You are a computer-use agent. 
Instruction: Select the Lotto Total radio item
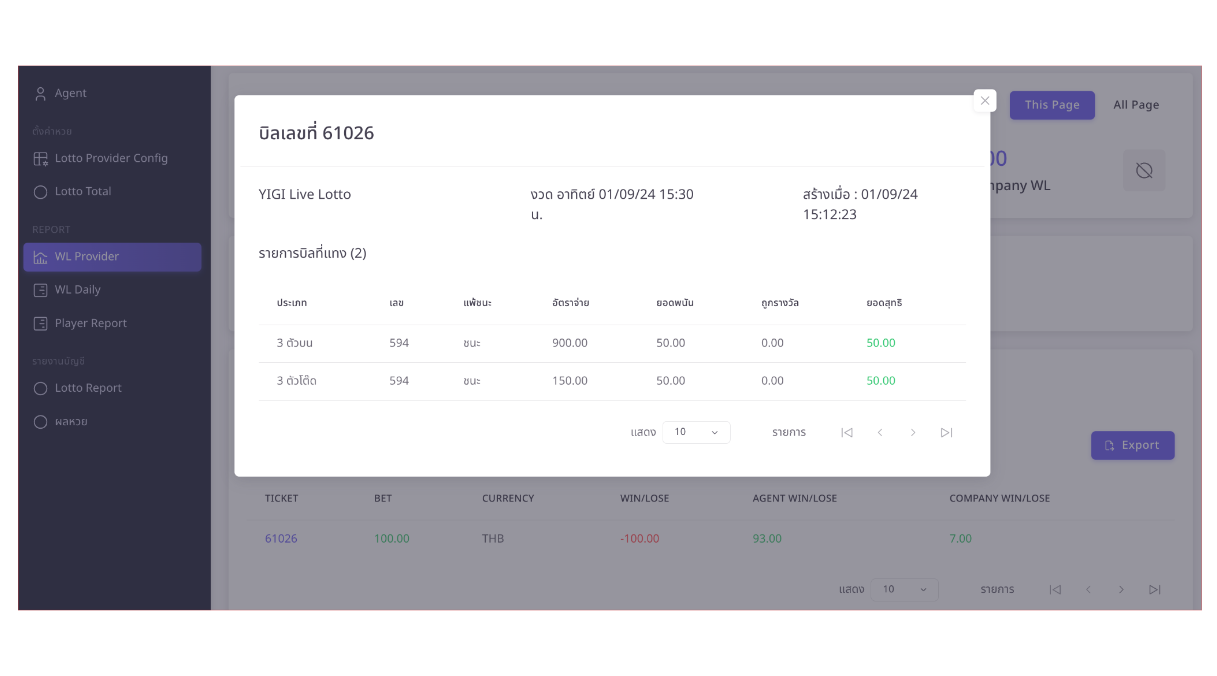(41, 192)
